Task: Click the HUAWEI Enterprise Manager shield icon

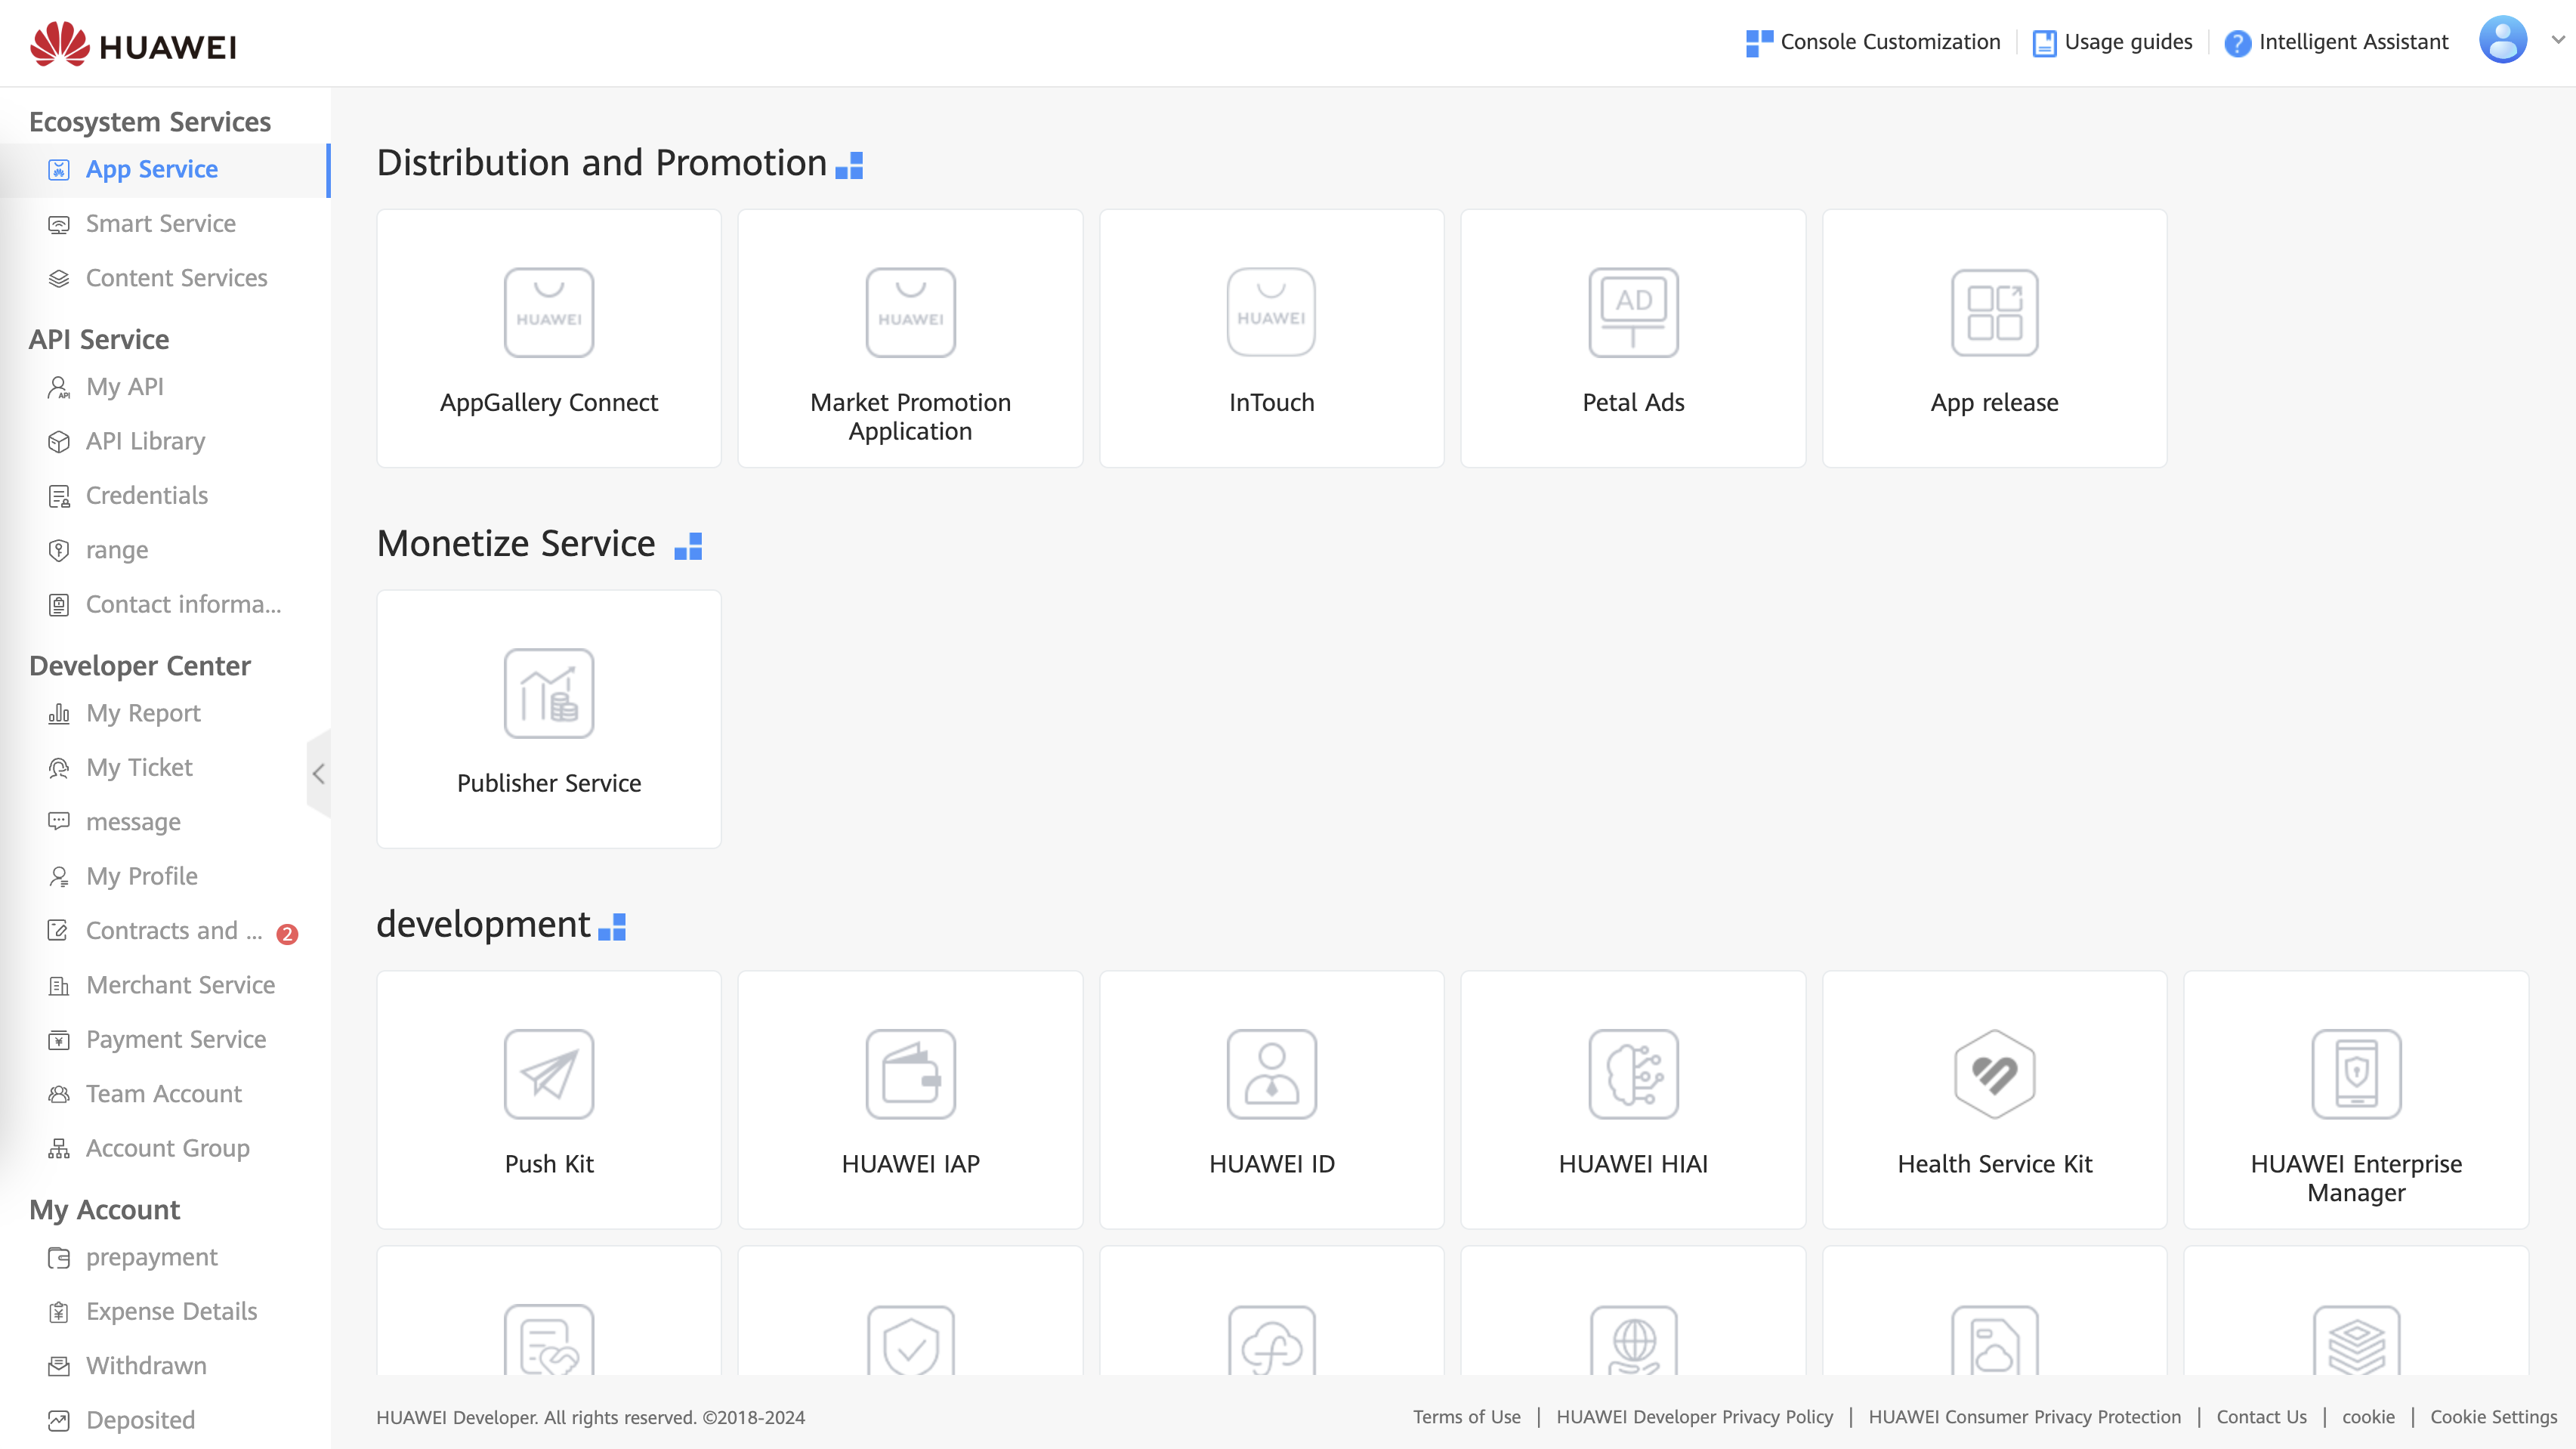Action: pyautogui.click(x=2356, y=1074)
